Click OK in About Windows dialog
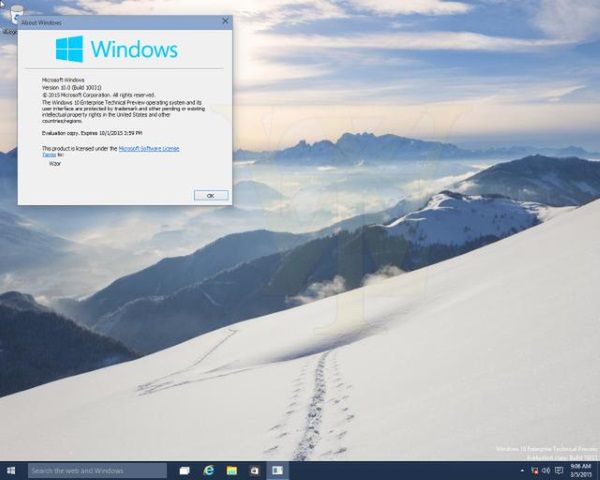This screenshot has height=480, width=600. [211, 195]
